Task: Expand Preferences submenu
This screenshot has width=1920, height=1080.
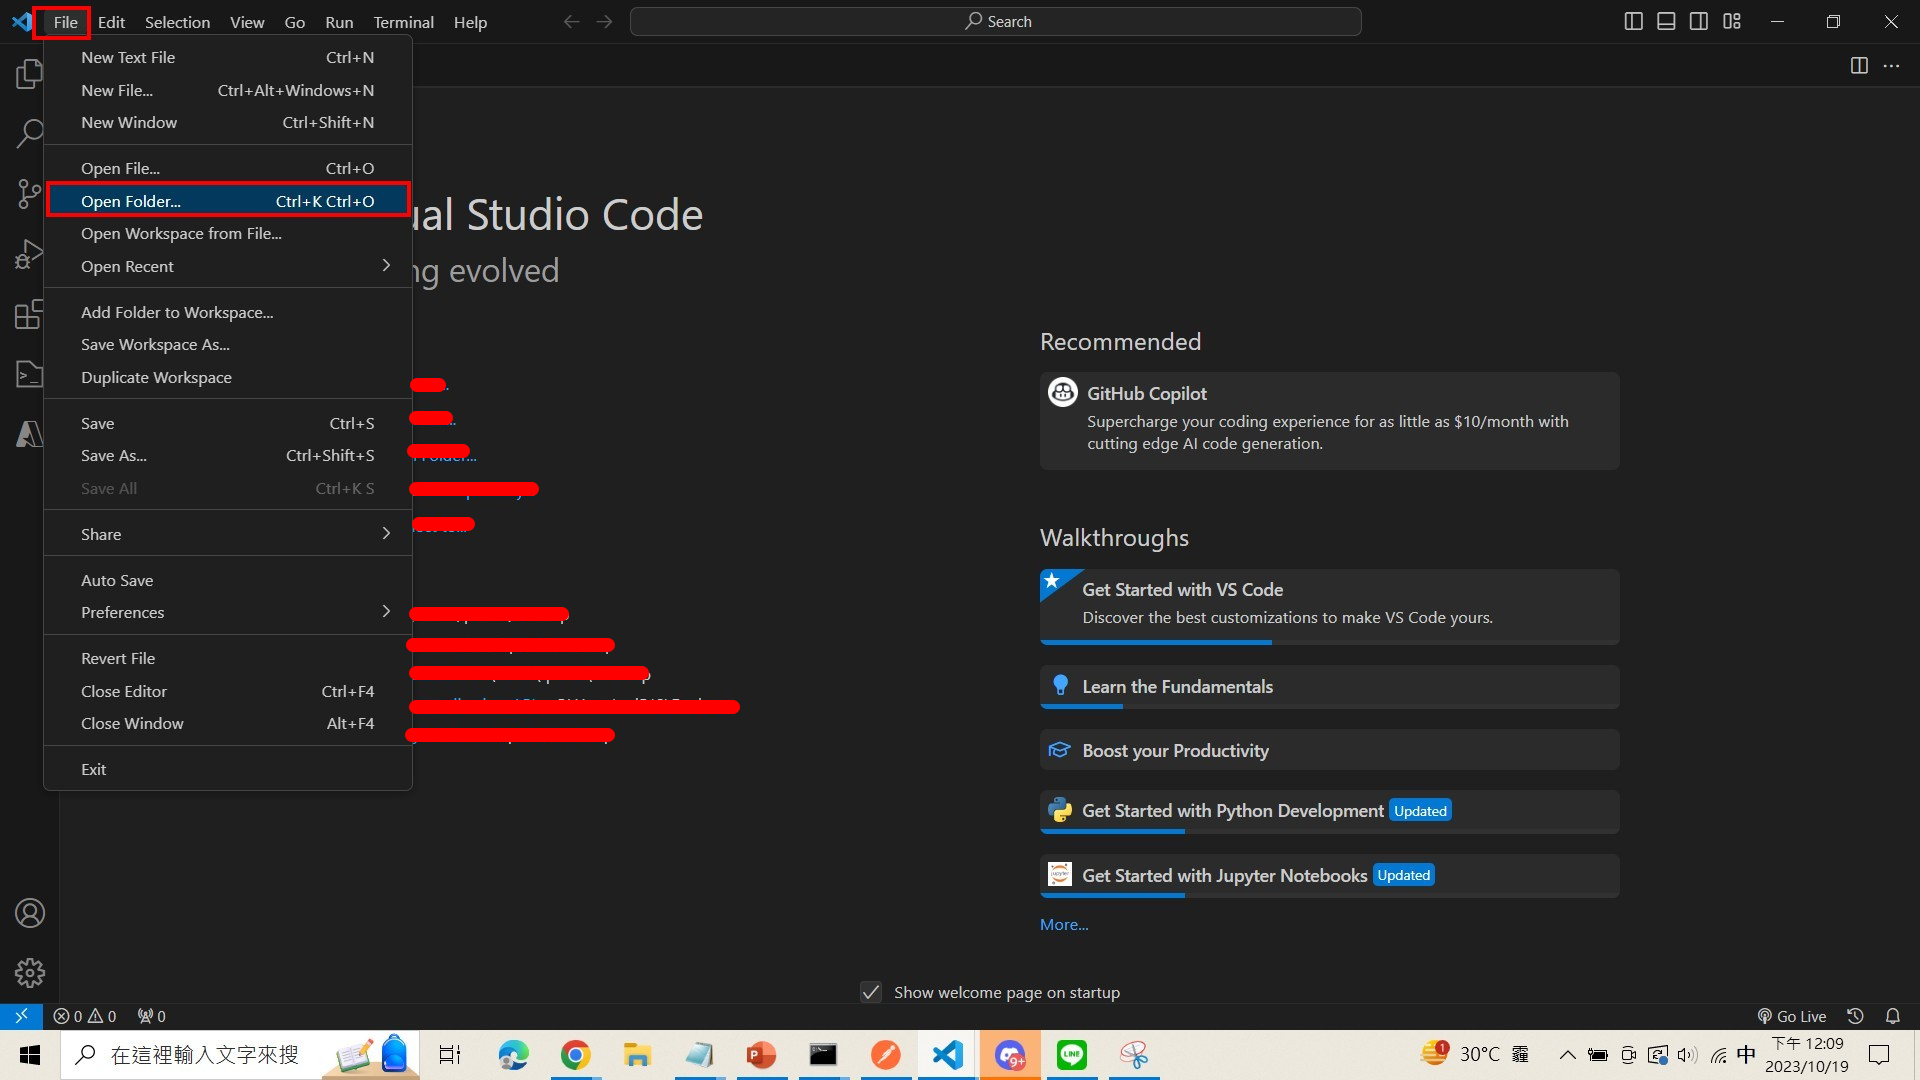Action: click(228, 612)
